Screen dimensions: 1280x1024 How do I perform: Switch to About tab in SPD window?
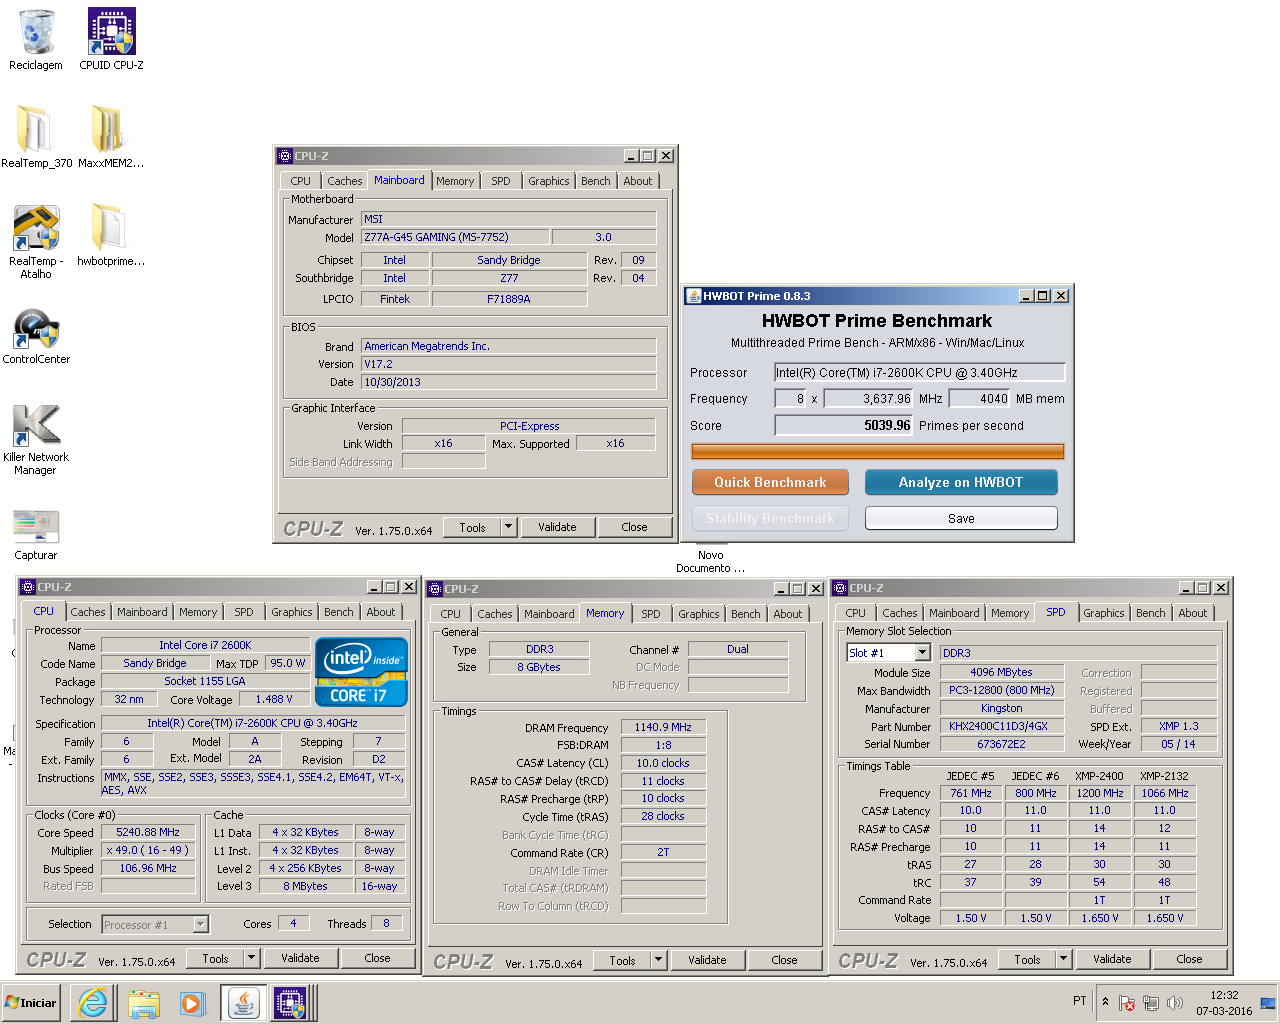(x=1192, y=613)
